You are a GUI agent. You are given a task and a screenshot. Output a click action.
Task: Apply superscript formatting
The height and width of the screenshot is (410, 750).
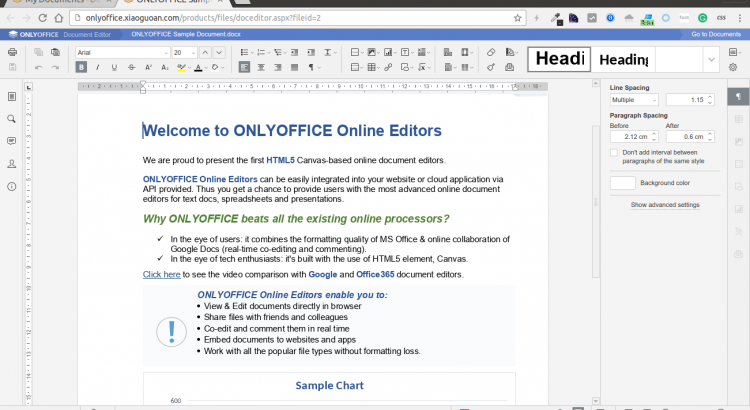[148, 68]
